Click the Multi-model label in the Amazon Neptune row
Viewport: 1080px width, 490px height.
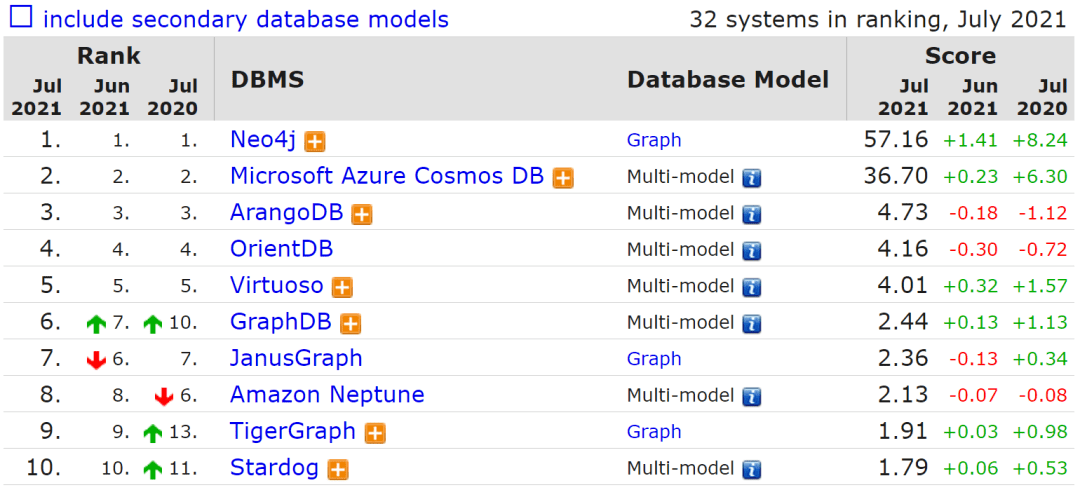click(680, 396)
